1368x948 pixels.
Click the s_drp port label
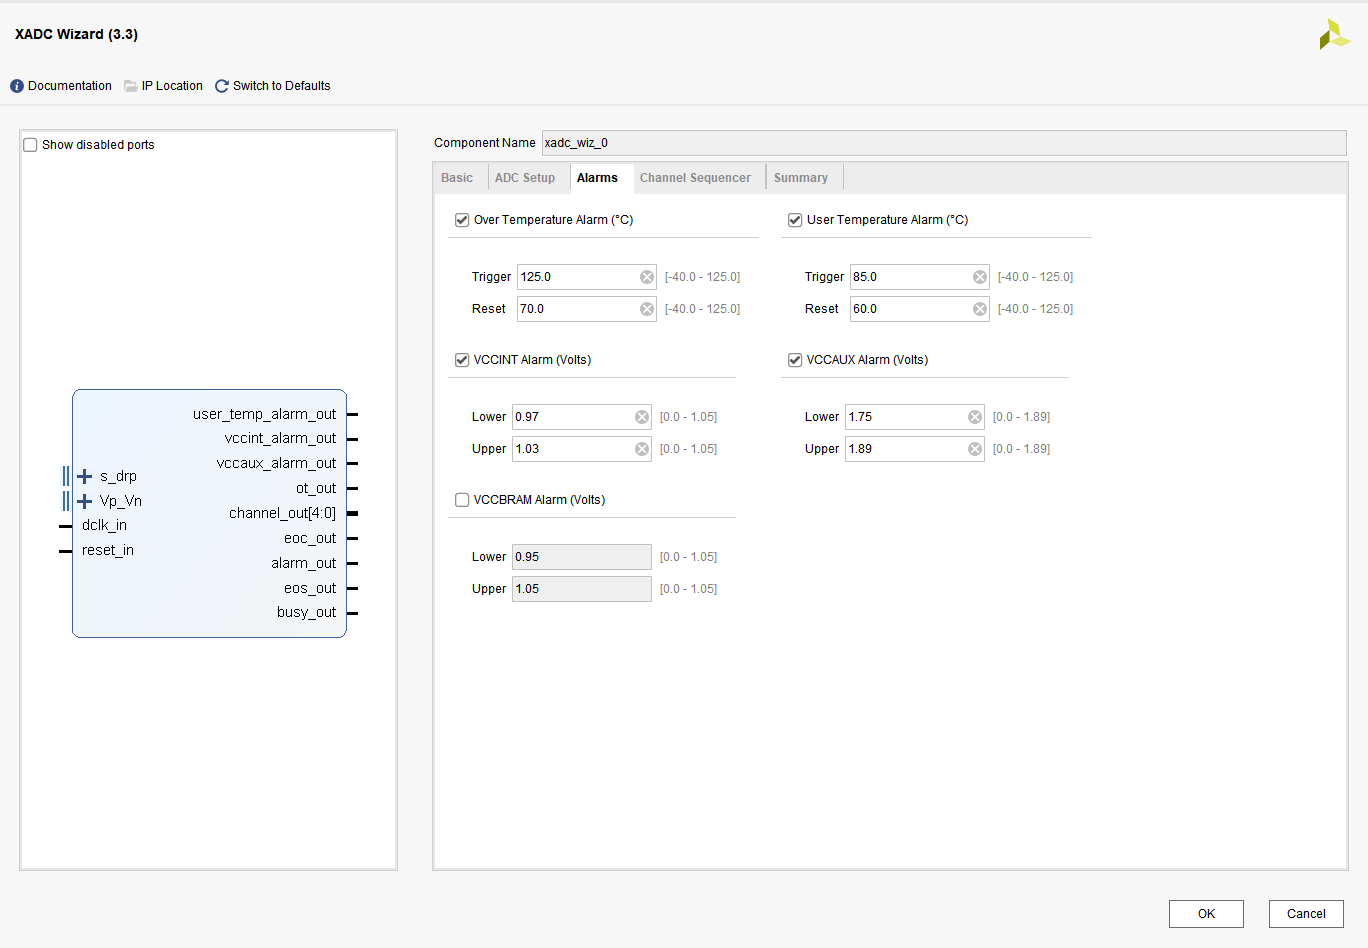pos(118,476)
